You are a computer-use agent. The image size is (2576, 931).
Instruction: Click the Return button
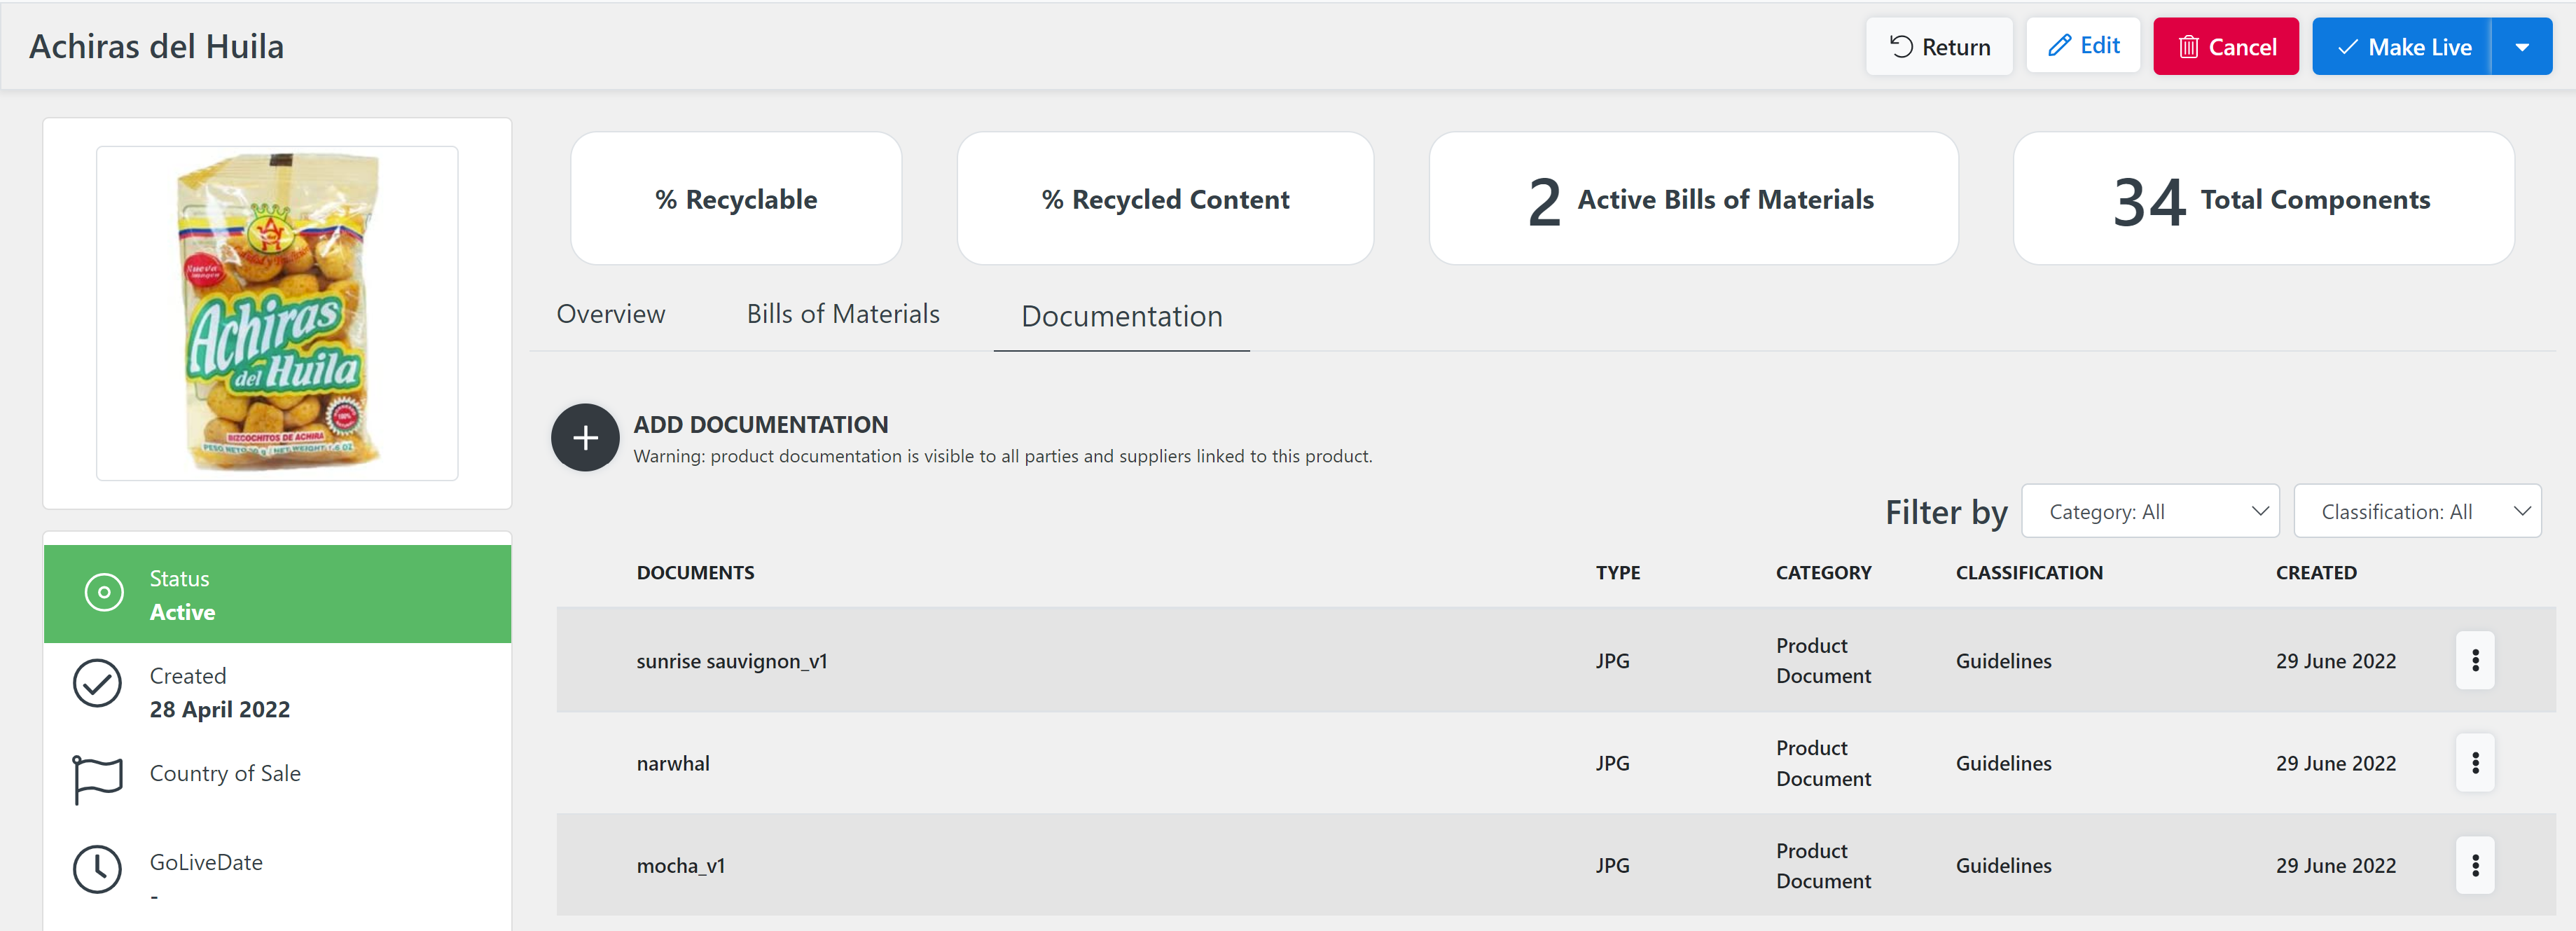[1939, 46]
